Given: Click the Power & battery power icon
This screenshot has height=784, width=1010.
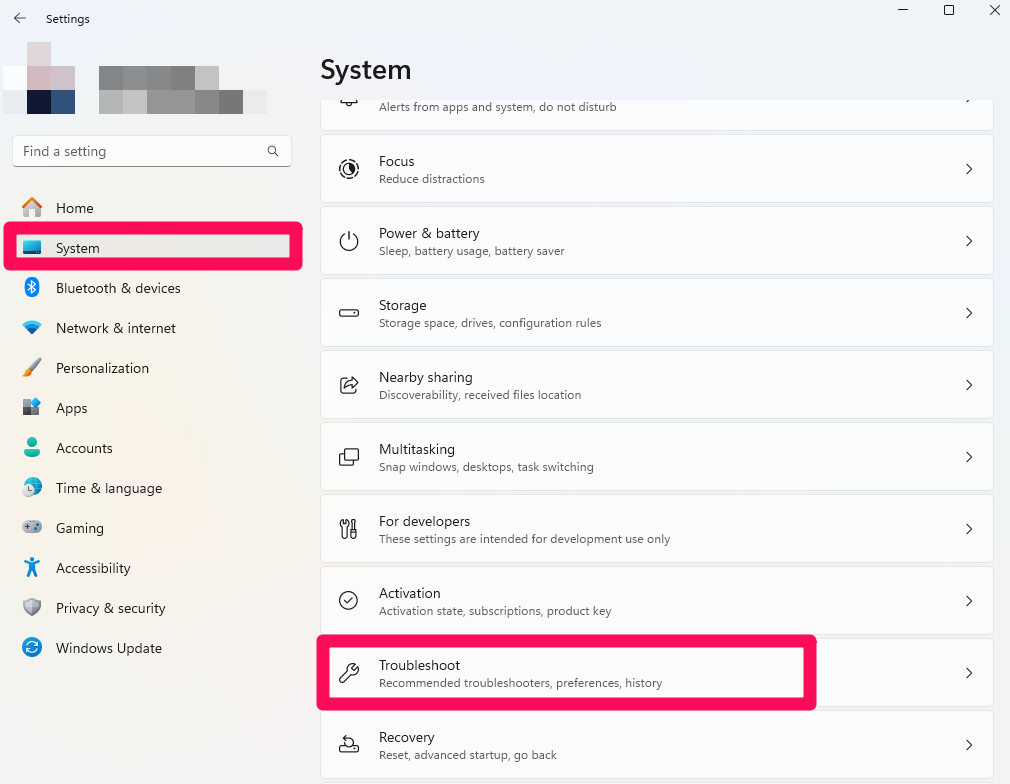Looking at the screenshot, I should coord(349,241).
